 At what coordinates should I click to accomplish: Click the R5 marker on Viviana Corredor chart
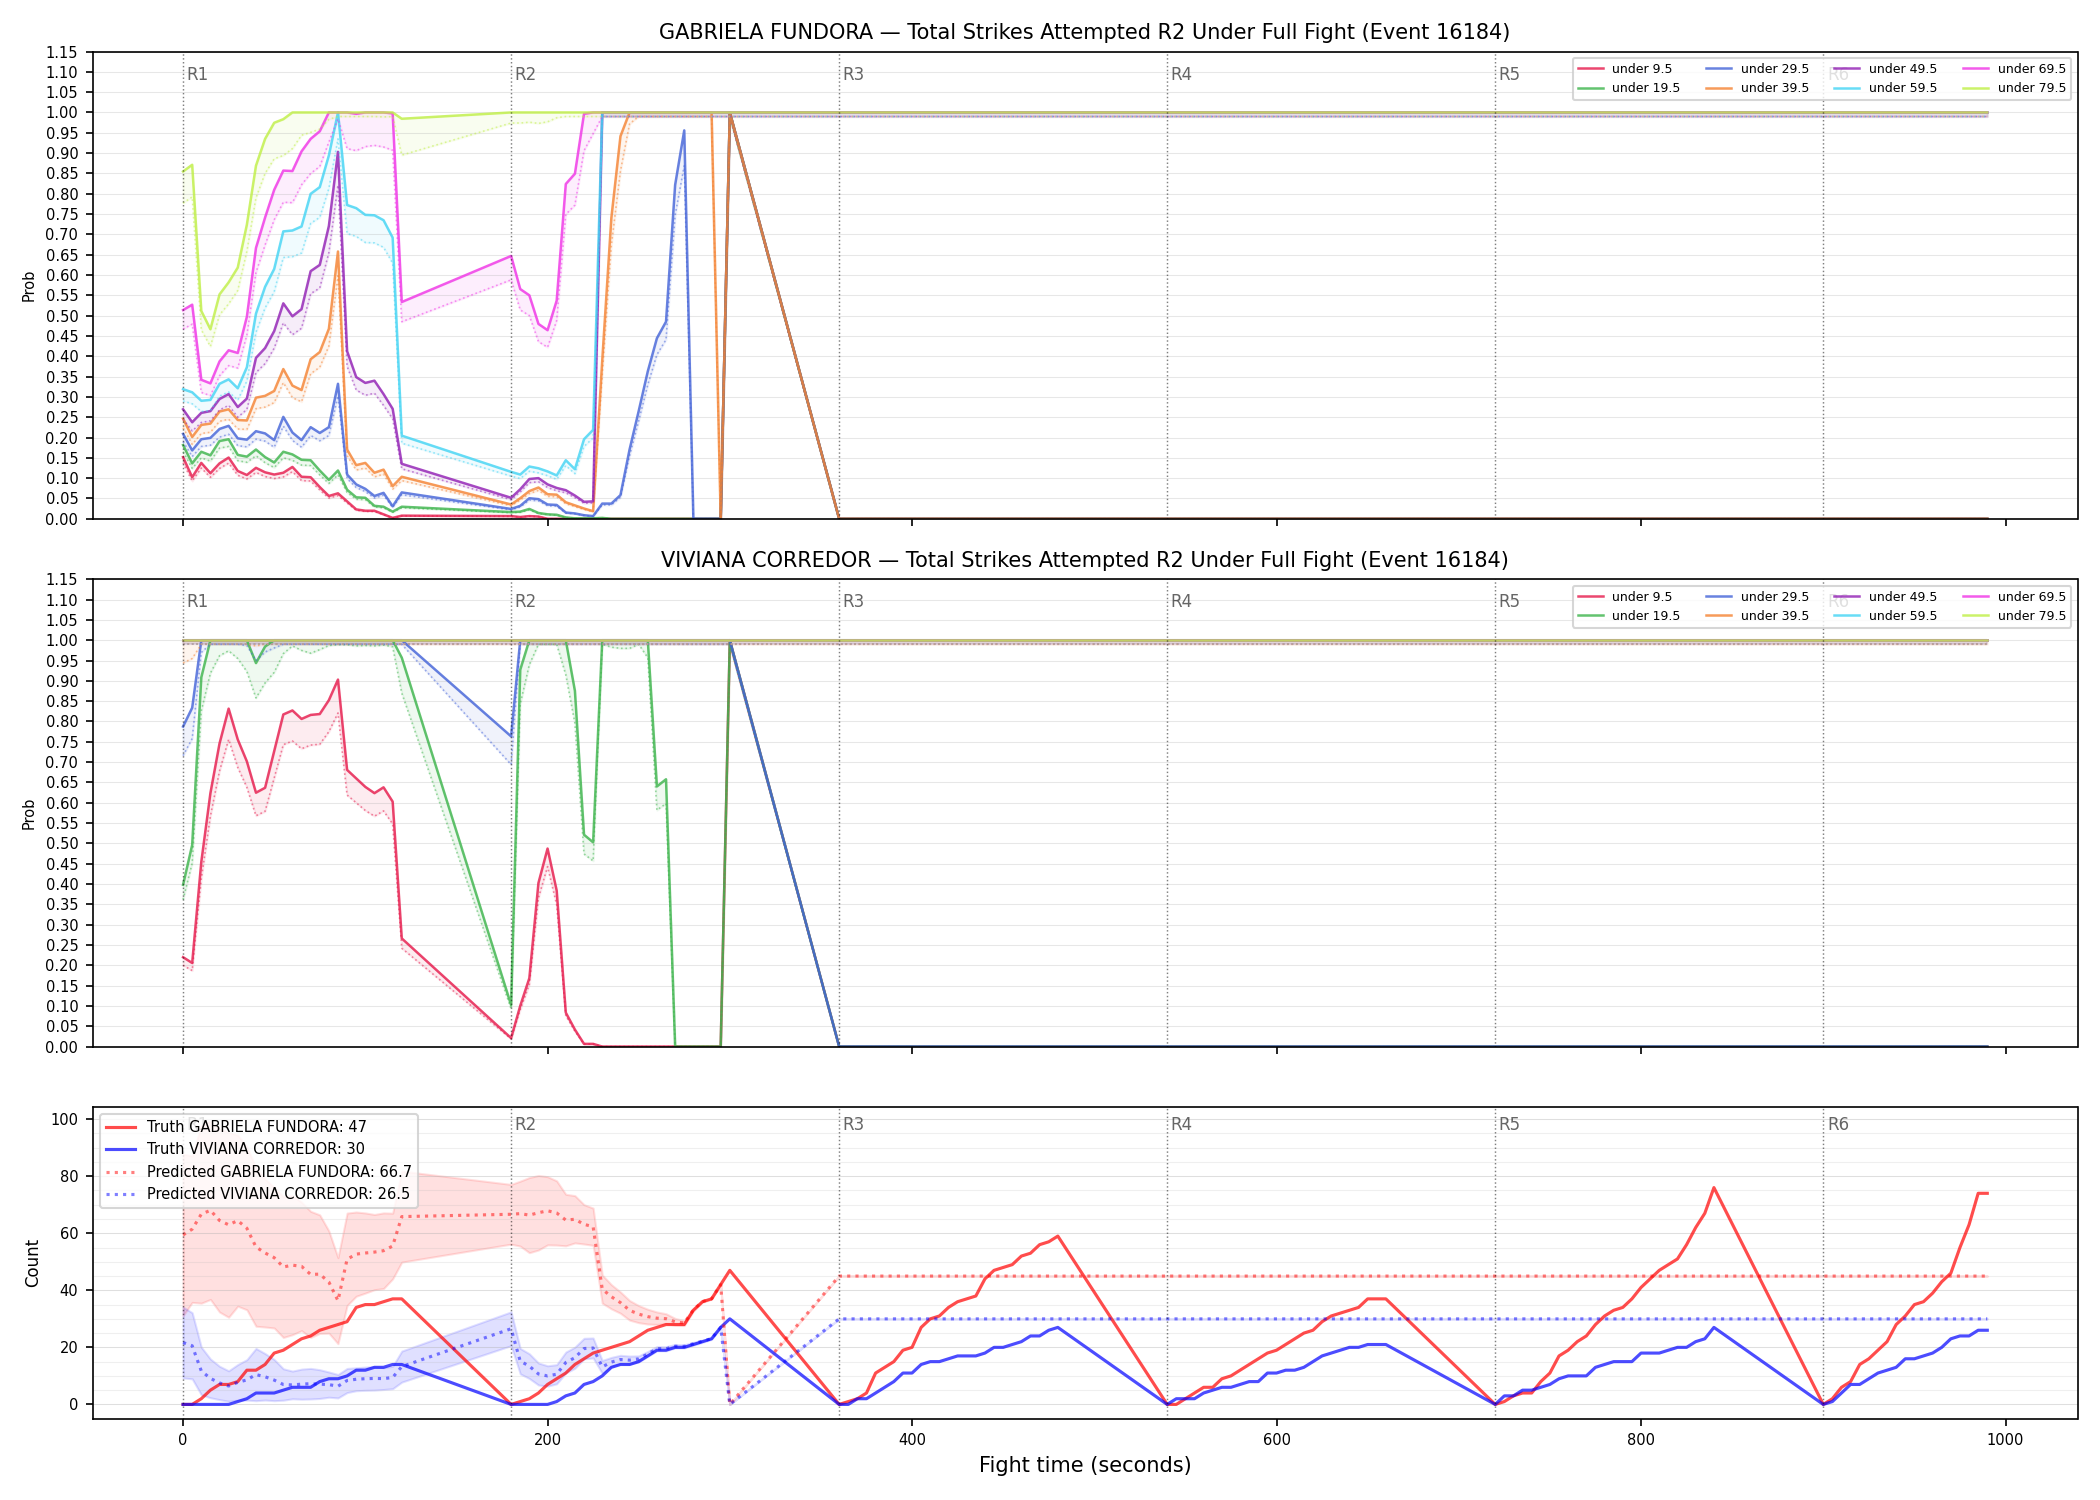tap(1509, 601)
